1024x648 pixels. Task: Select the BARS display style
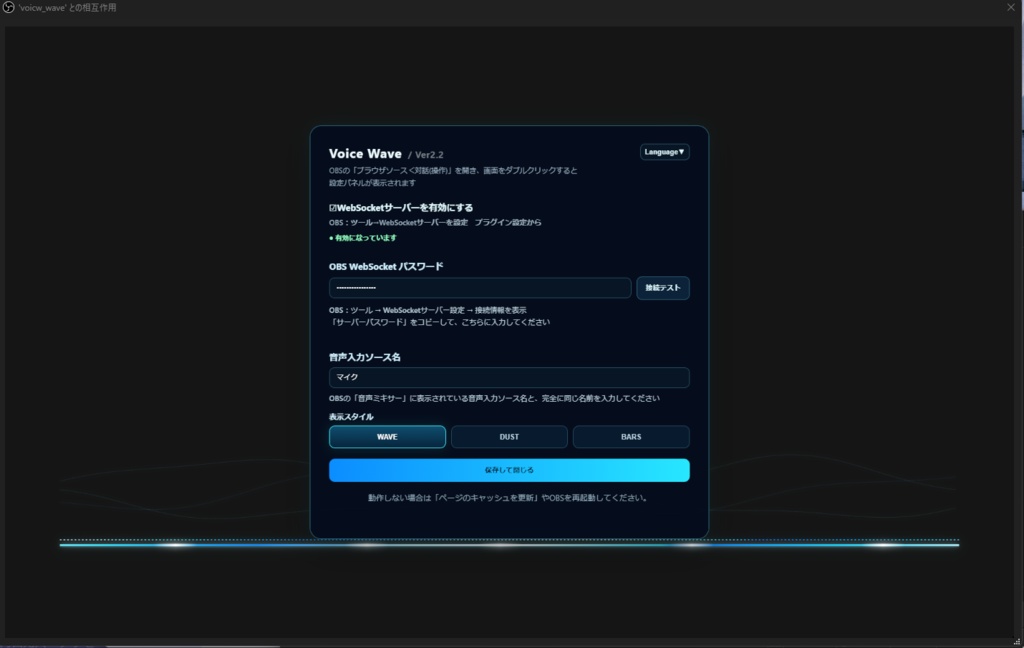point(631,437)
